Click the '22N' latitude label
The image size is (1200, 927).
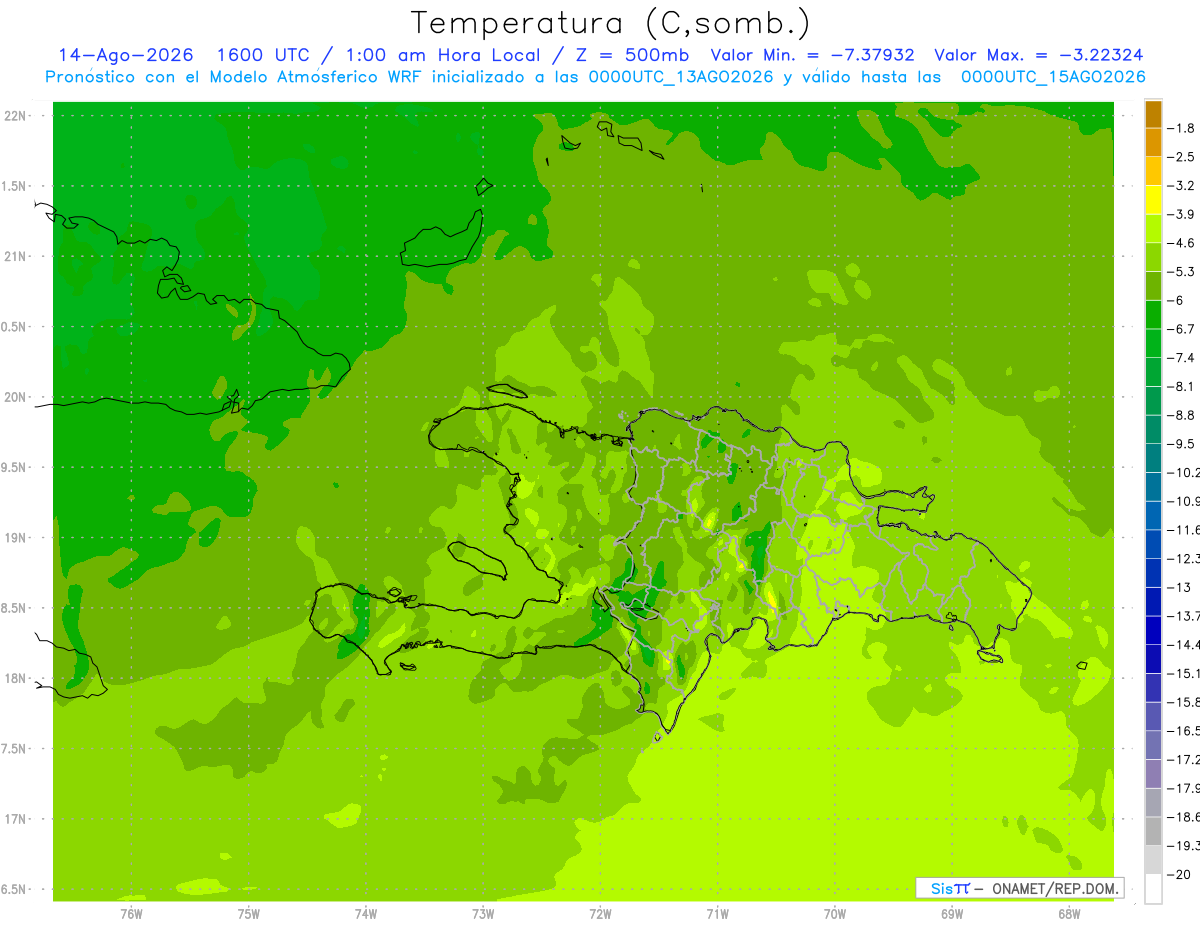click(16, 116)
